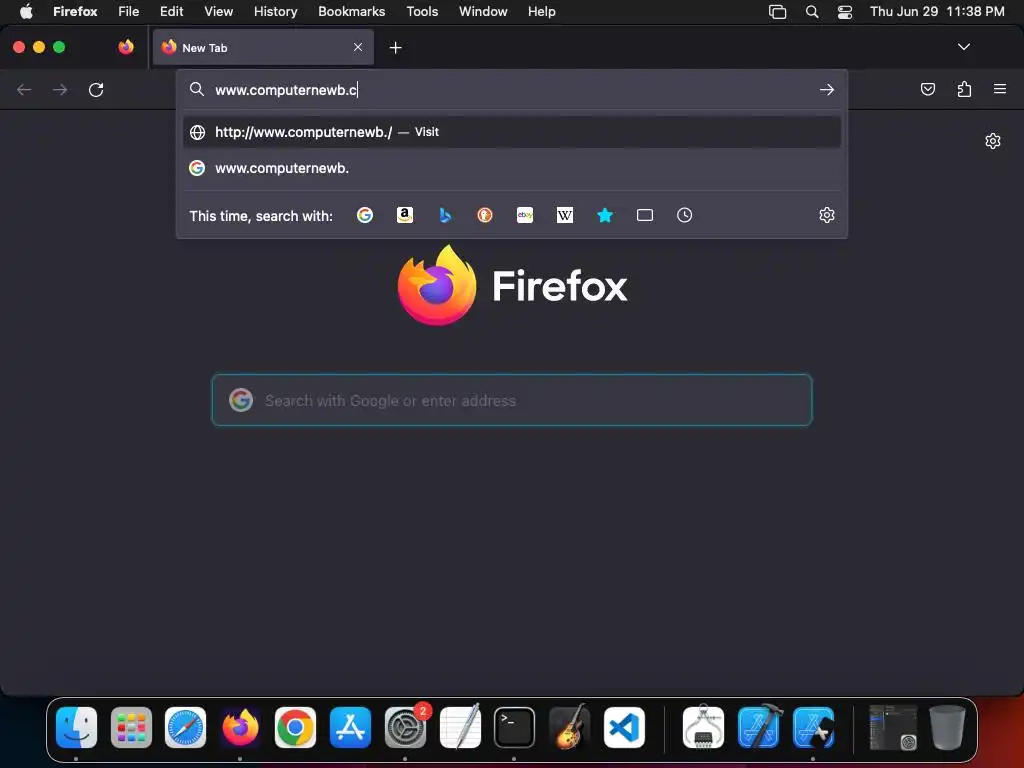Reload the current page

tap(96, 89)
